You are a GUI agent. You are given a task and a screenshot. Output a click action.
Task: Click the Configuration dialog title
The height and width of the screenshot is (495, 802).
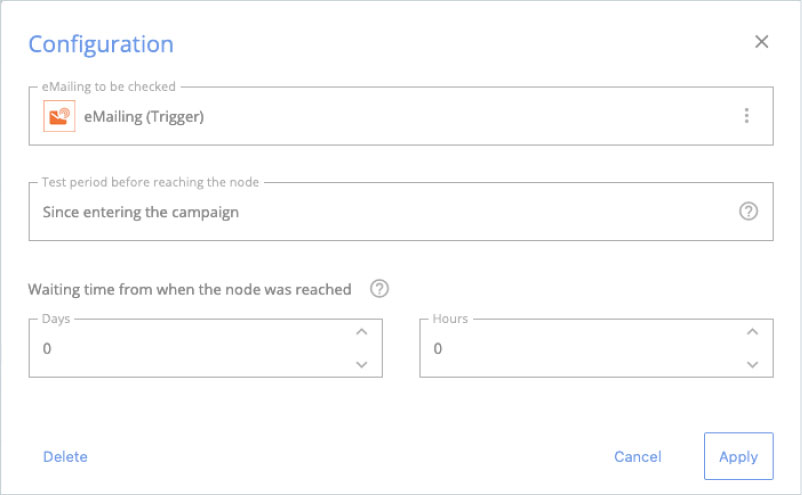[100, 44]
